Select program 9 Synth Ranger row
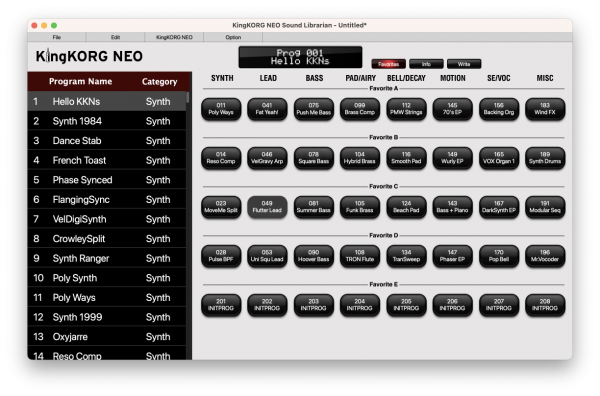Screen dimensions: 600x396 click(107, 258)
